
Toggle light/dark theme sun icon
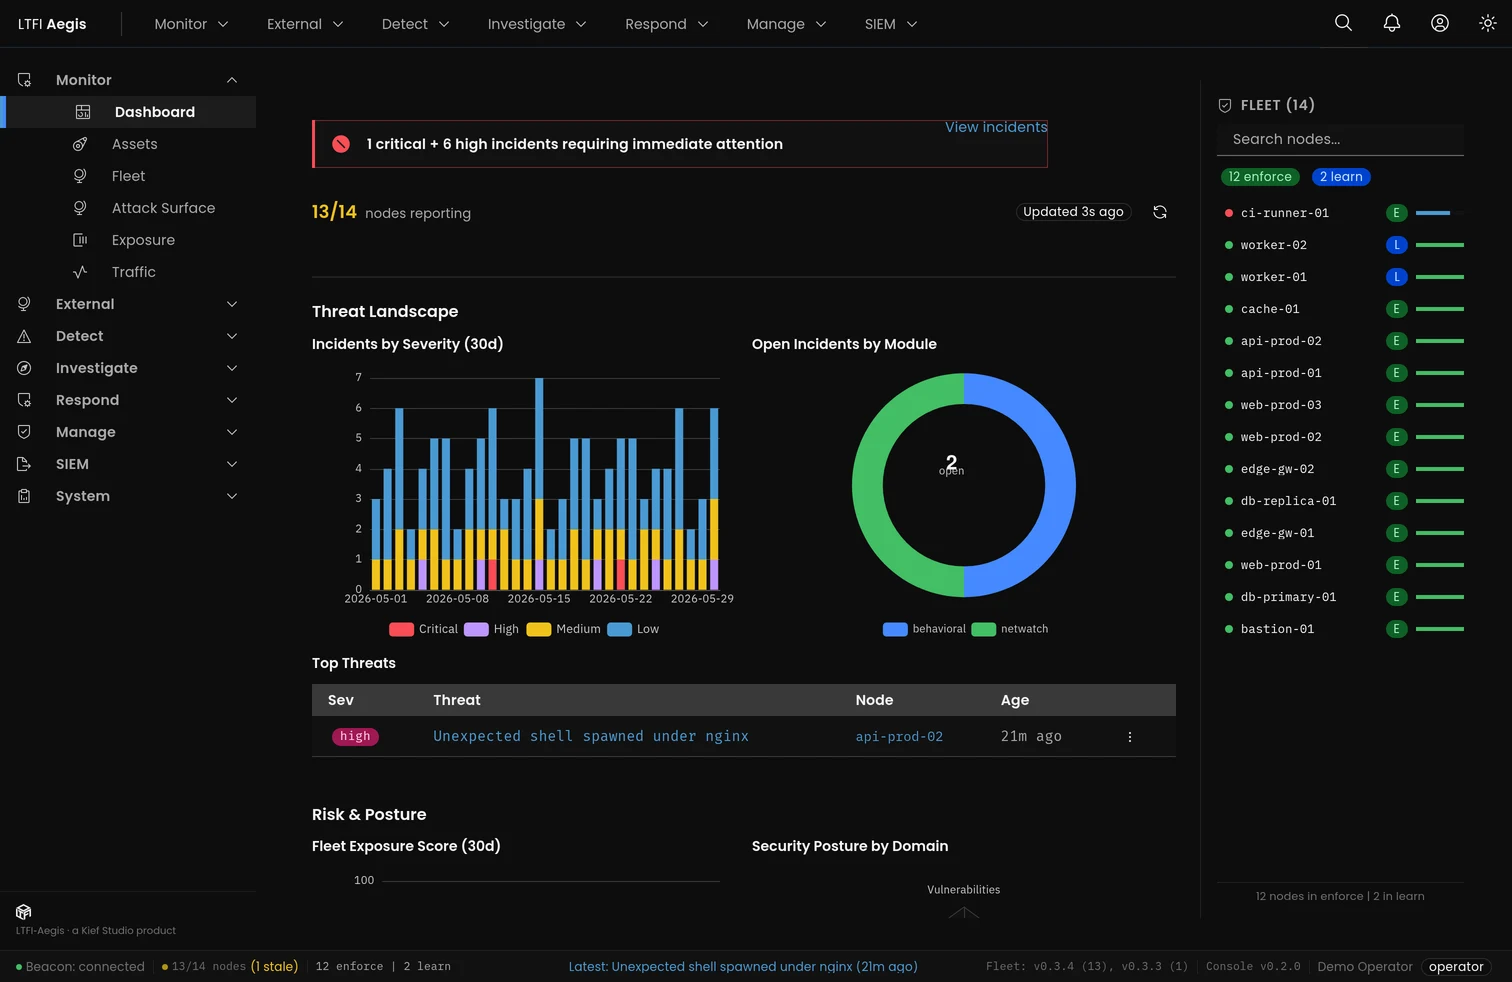point(1487,23)
